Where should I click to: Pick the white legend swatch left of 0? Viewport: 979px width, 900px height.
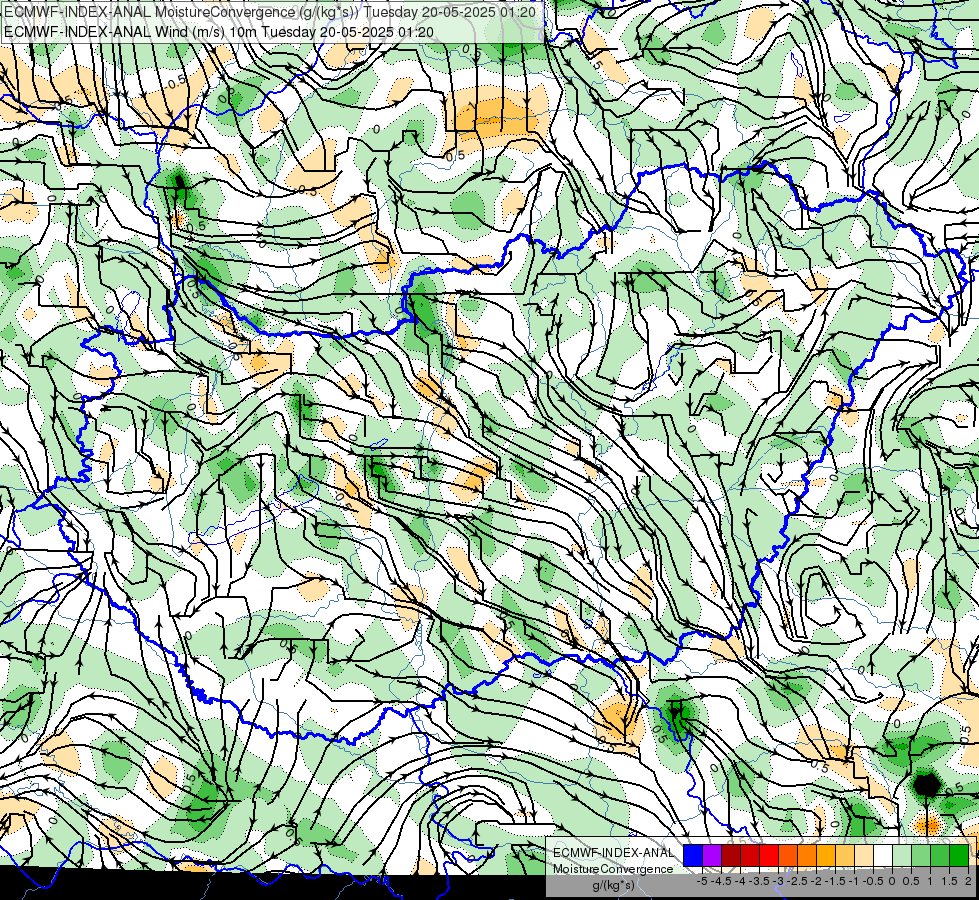(883, 856)
